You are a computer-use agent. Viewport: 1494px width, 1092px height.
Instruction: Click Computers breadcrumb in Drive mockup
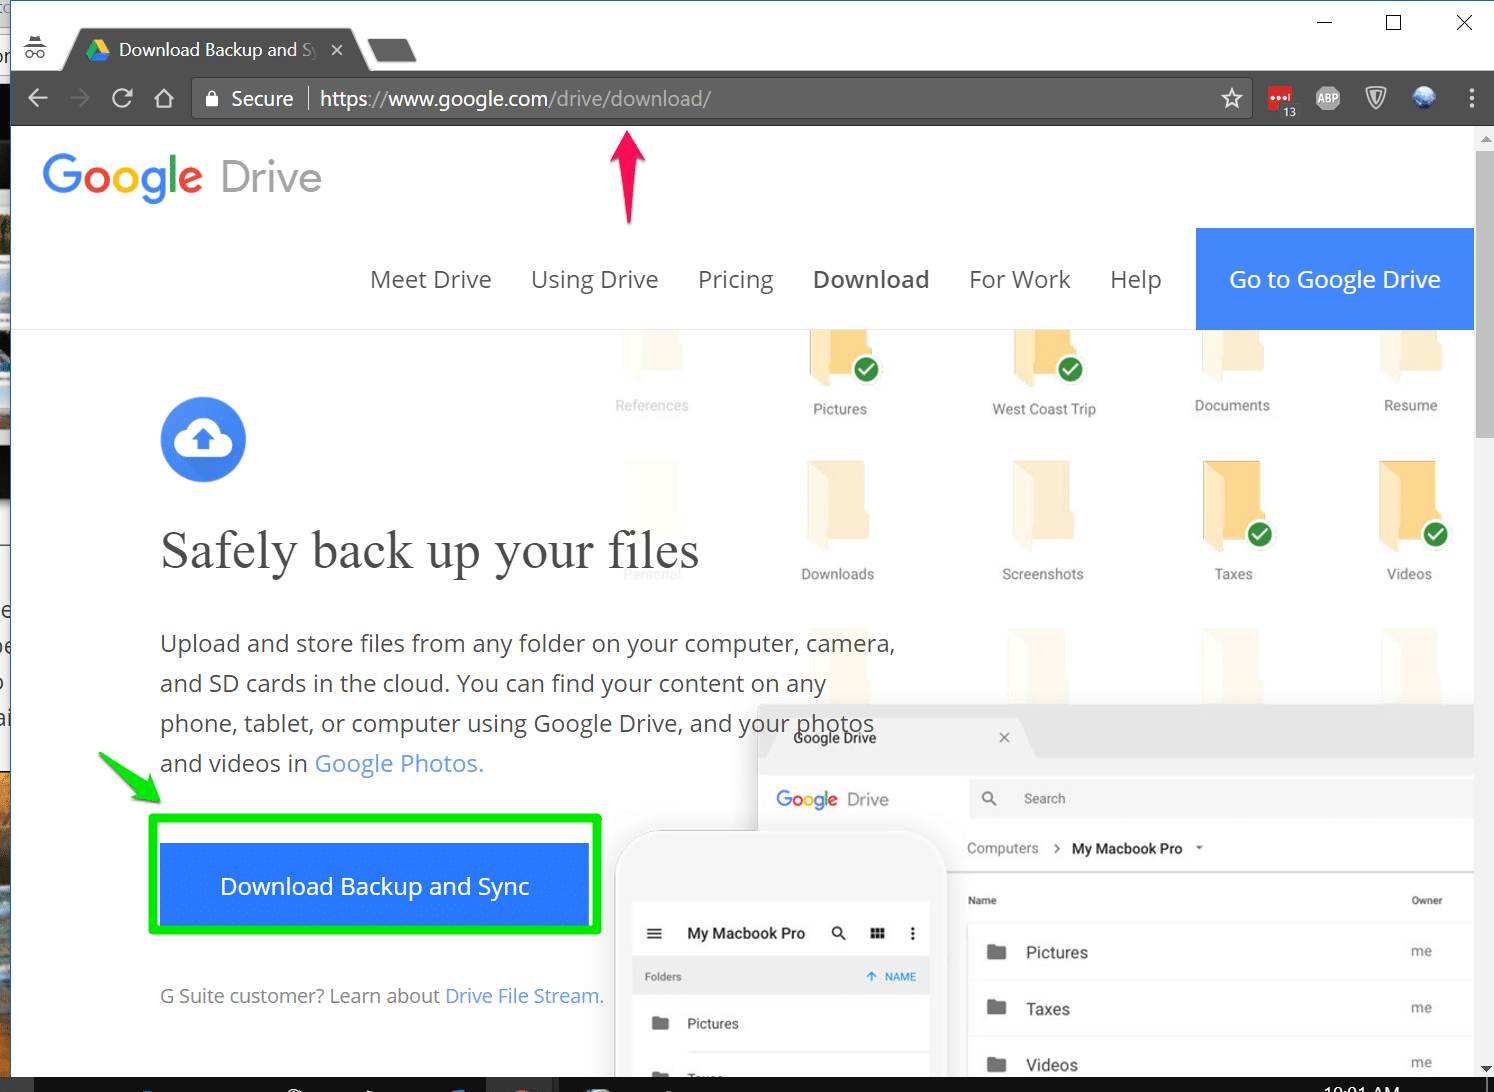coord(1002,848)
